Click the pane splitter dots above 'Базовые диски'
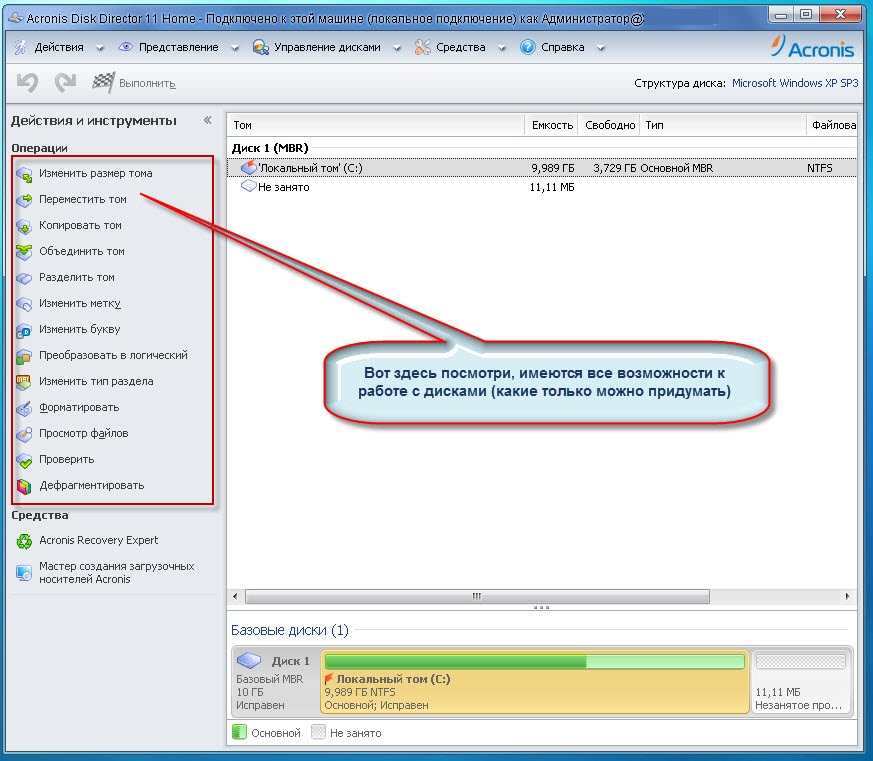 pyautogui.click(x=541, y=607)
